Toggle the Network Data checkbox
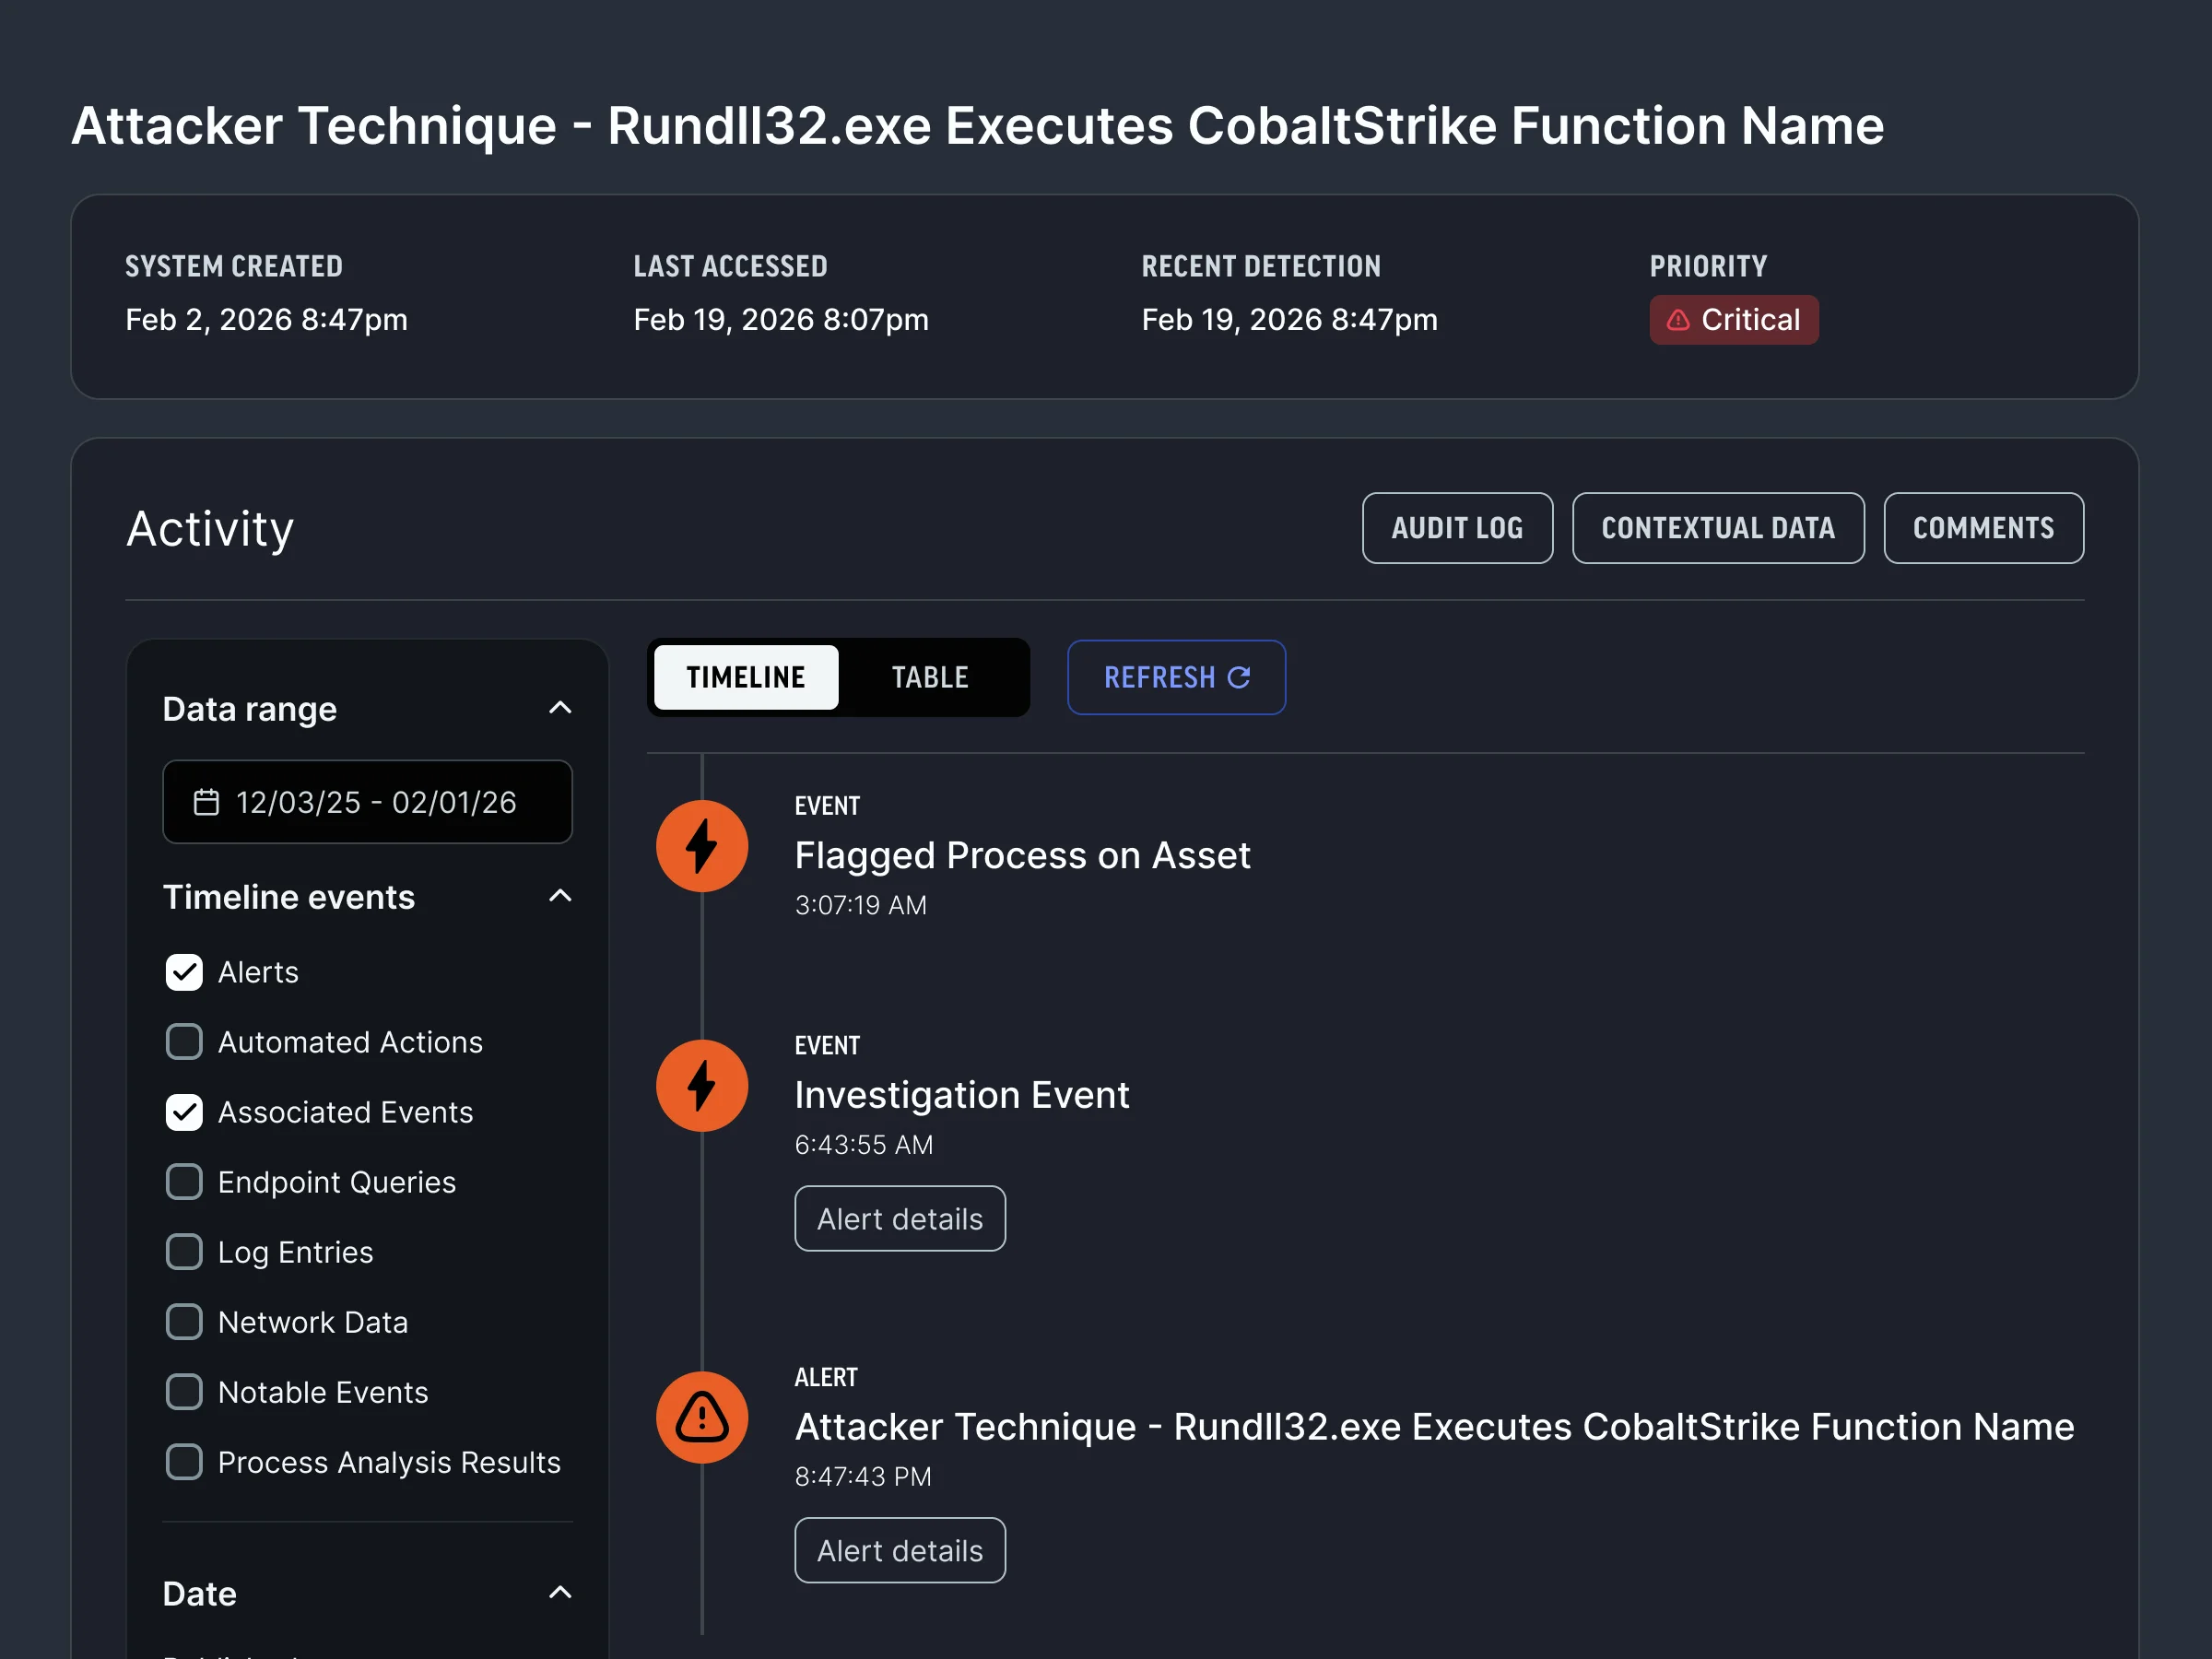This screenshot has width=2212, height=1659. (184, 1322)
